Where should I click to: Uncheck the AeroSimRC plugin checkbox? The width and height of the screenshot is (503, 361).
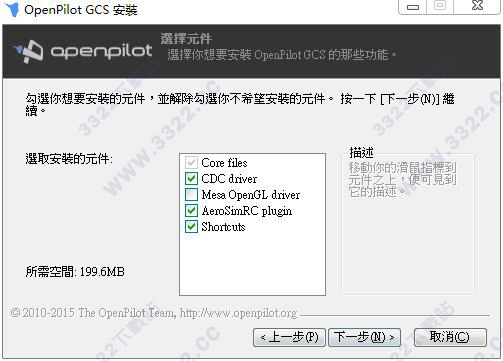pyautogui.click(x=191, y=211)
